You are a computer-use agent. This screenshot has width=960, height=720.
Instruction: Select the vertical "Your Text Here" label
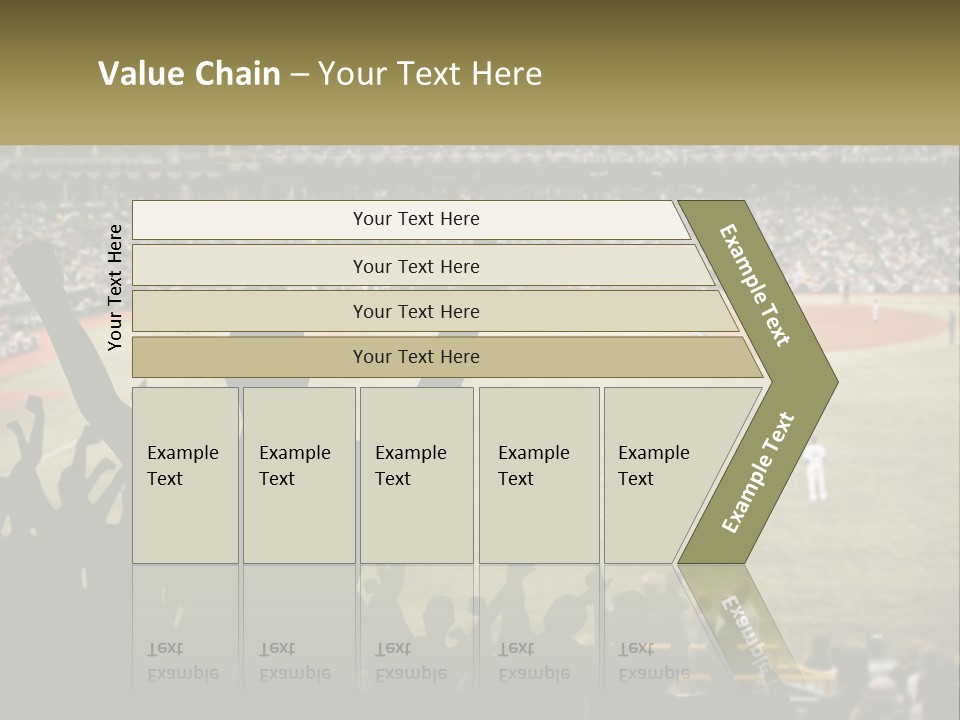[x=115, y=287]
